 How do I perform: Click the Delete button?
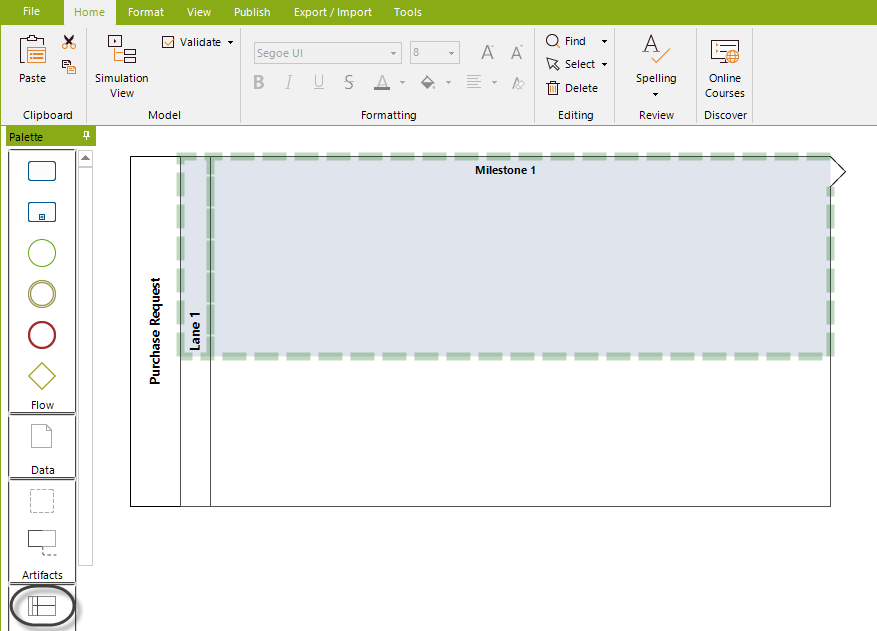pyautogui.click(x=572, y=88)
